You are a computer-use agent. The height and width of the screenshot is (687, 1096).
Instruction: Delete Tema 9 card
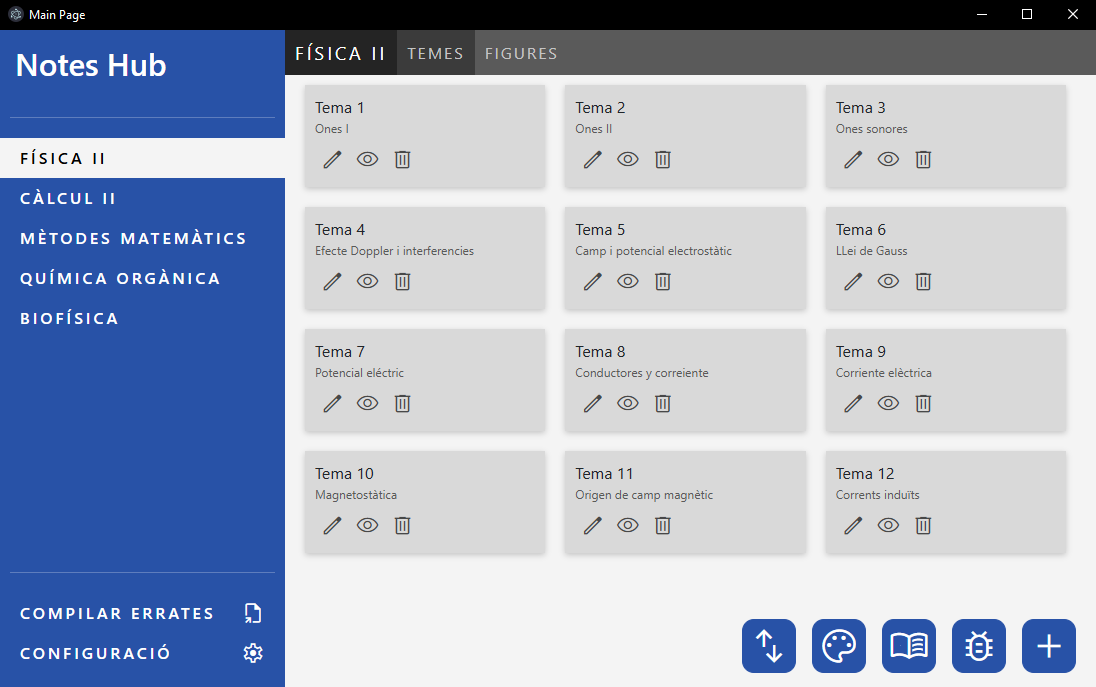[x=923, y=403]
